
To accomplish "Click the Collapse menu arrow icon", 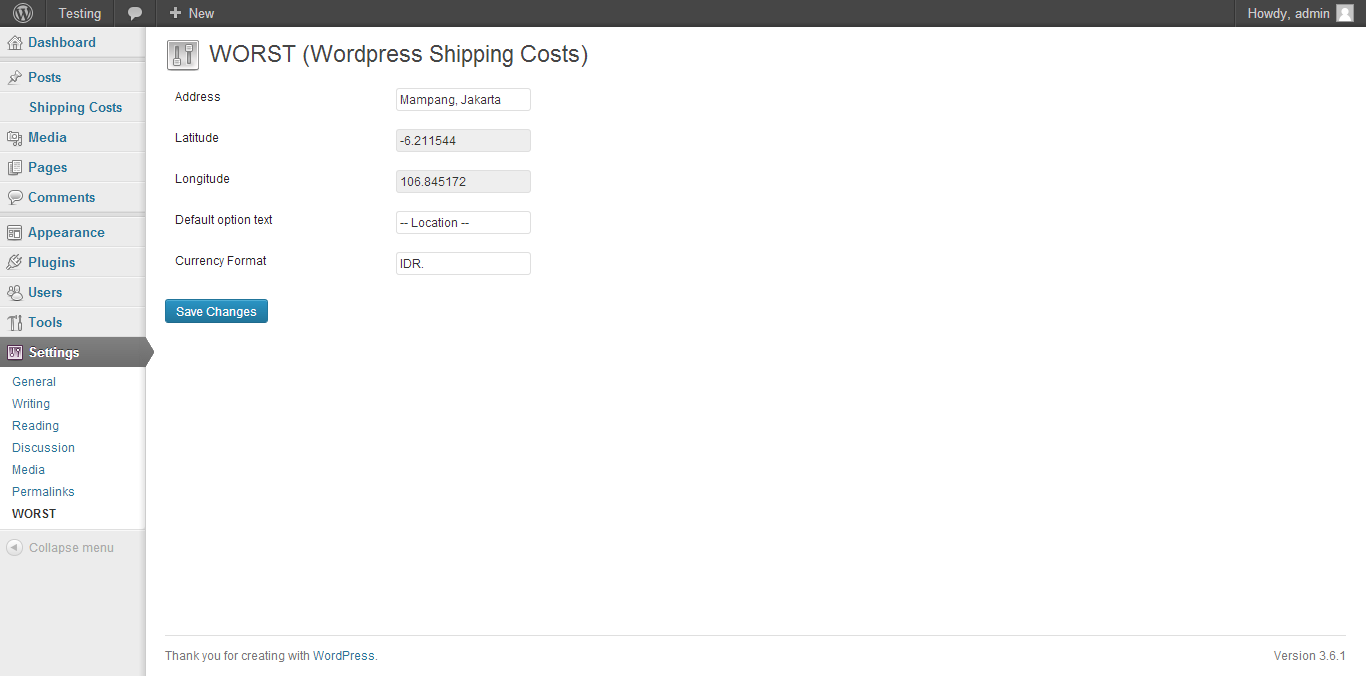I will pyautogui.click(x=14, y=548).
